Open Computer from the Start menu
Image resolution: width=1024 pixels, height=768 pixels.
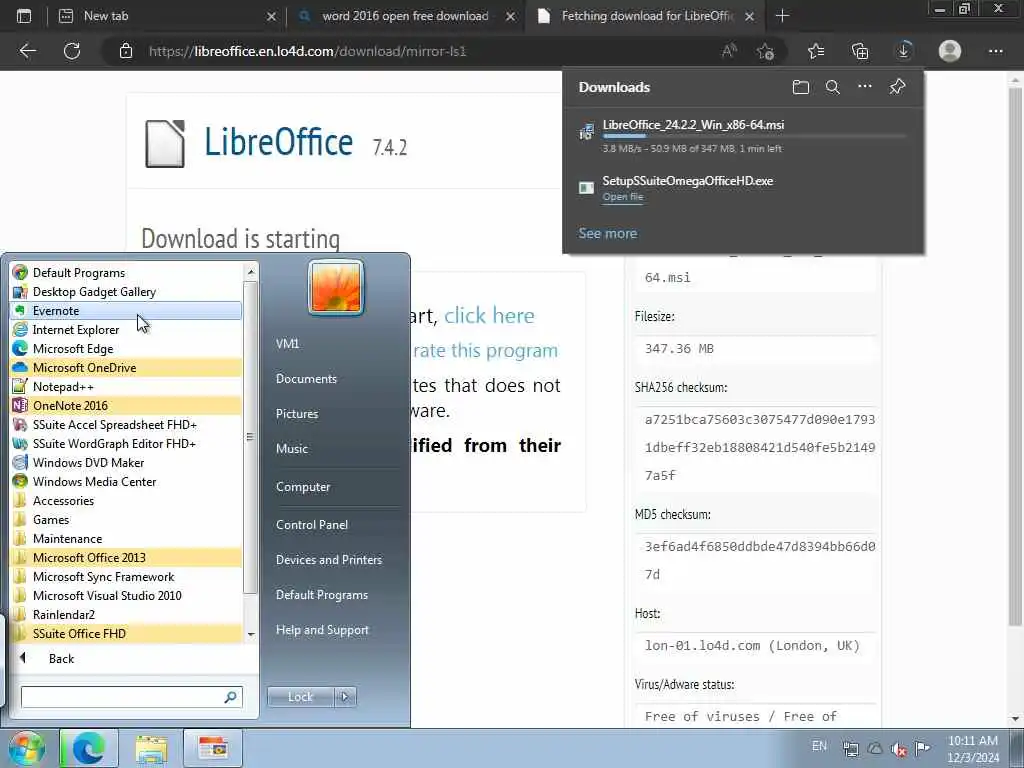[303, 487]
